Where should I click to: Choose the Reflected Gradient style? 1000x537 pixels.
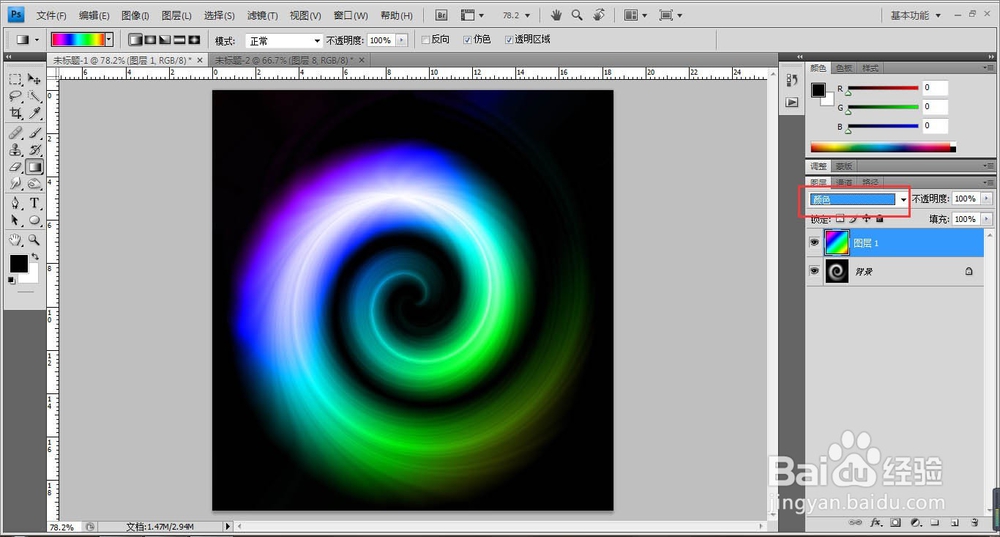coord(179,40)
